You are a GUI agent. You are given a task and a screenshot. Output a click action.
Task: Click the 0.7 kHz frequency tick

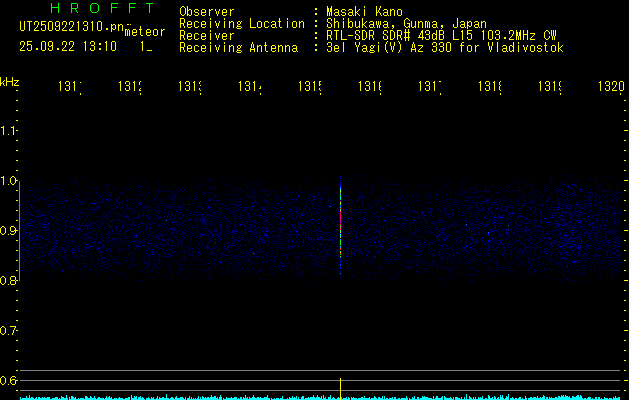[x=9, y=331]
